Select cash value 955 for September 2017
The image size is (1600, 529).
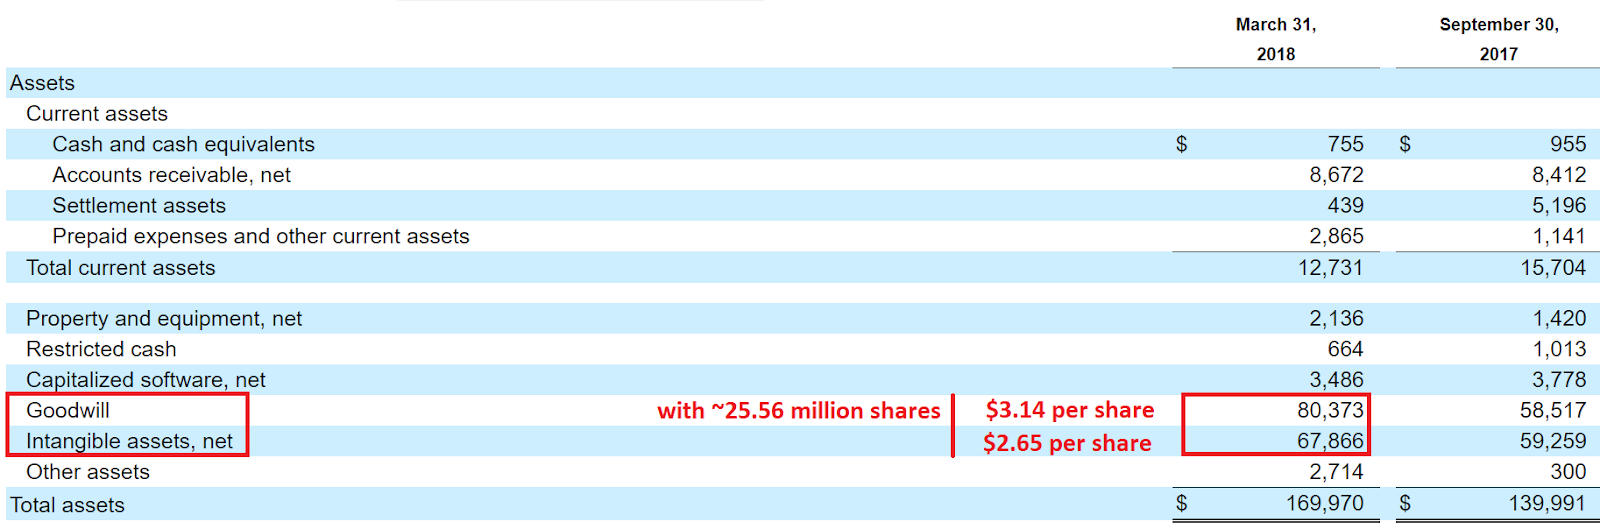click(x=1568, y=144)
